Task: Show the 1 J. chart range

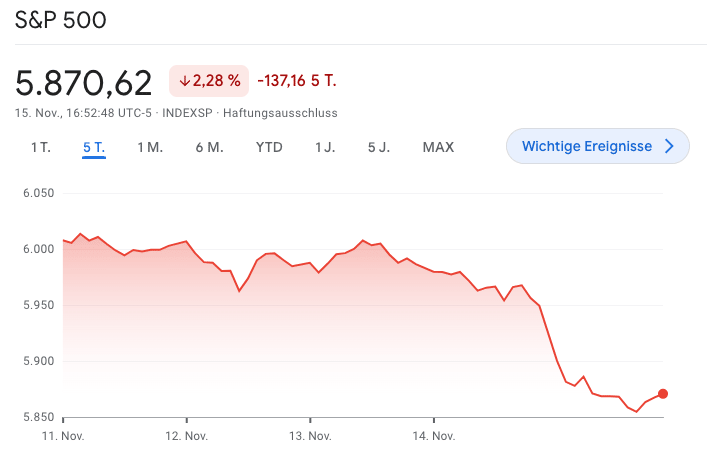Action: tap(325, 147)
